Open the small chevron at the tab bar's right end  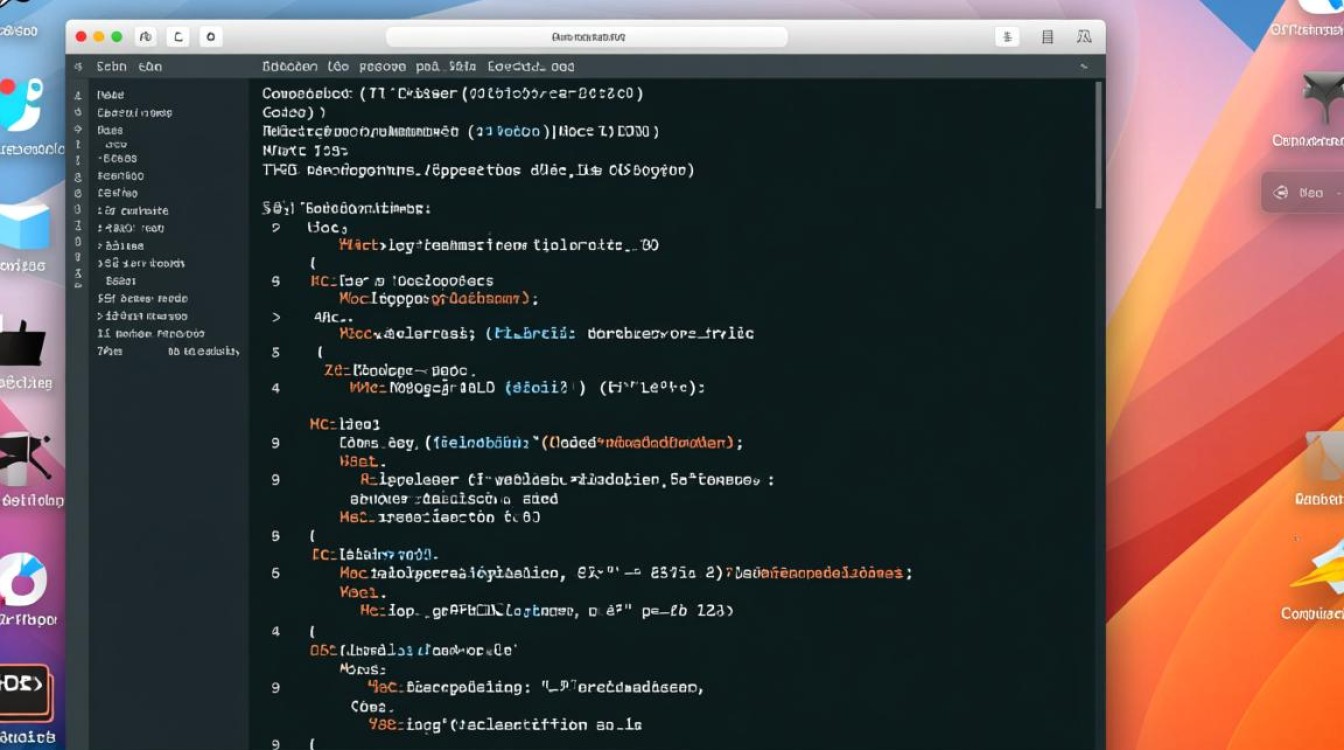point(1084,67)
